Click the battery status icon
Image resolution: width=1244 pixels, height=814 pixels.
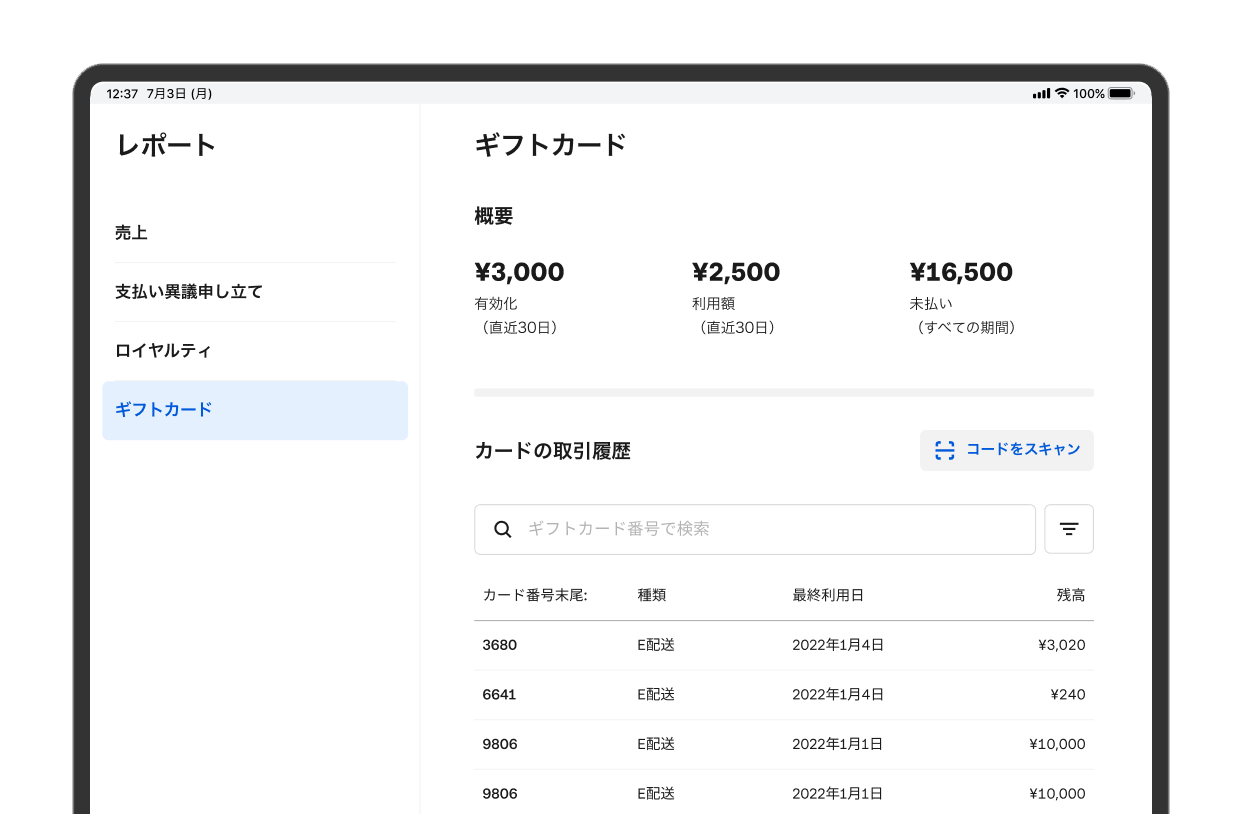pos(1121,93)
